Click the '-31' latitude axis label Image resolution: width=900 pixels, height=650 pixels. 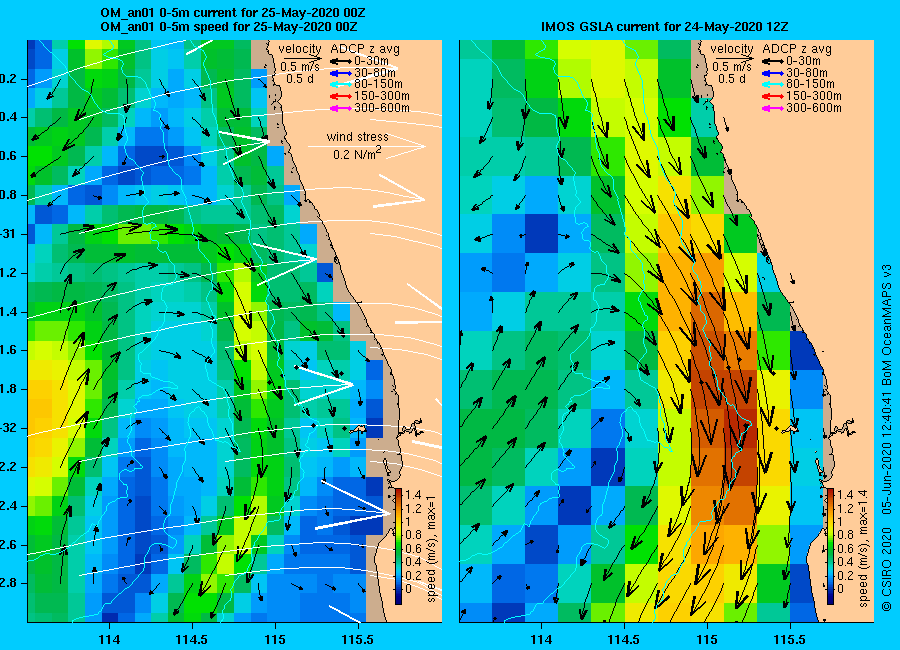7,234
